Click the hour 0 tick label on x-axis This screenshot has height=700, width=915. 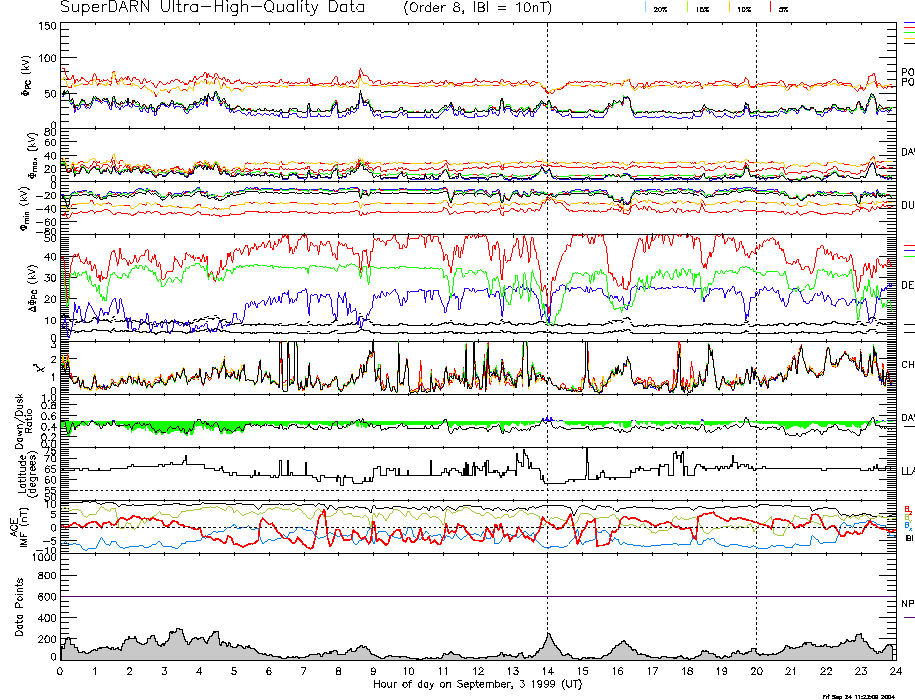(x=61, y=671)
